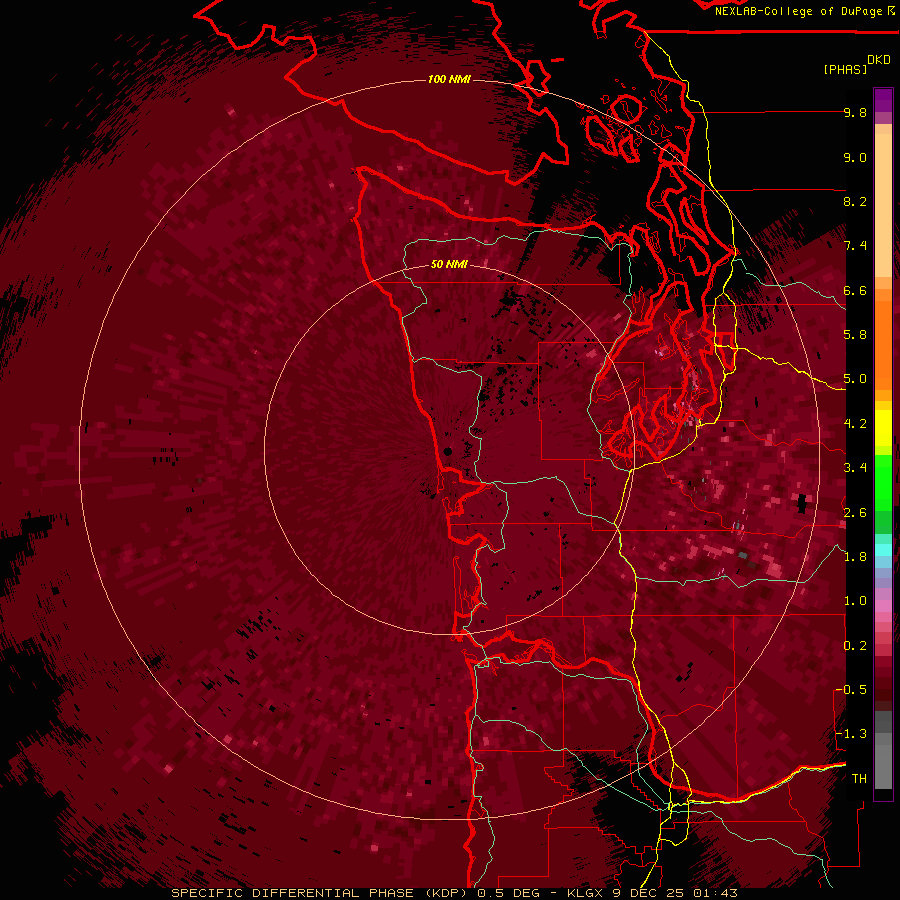The image size is (900, 900).
Task: Pick the cyan band of the color bar
Action: 883,550
